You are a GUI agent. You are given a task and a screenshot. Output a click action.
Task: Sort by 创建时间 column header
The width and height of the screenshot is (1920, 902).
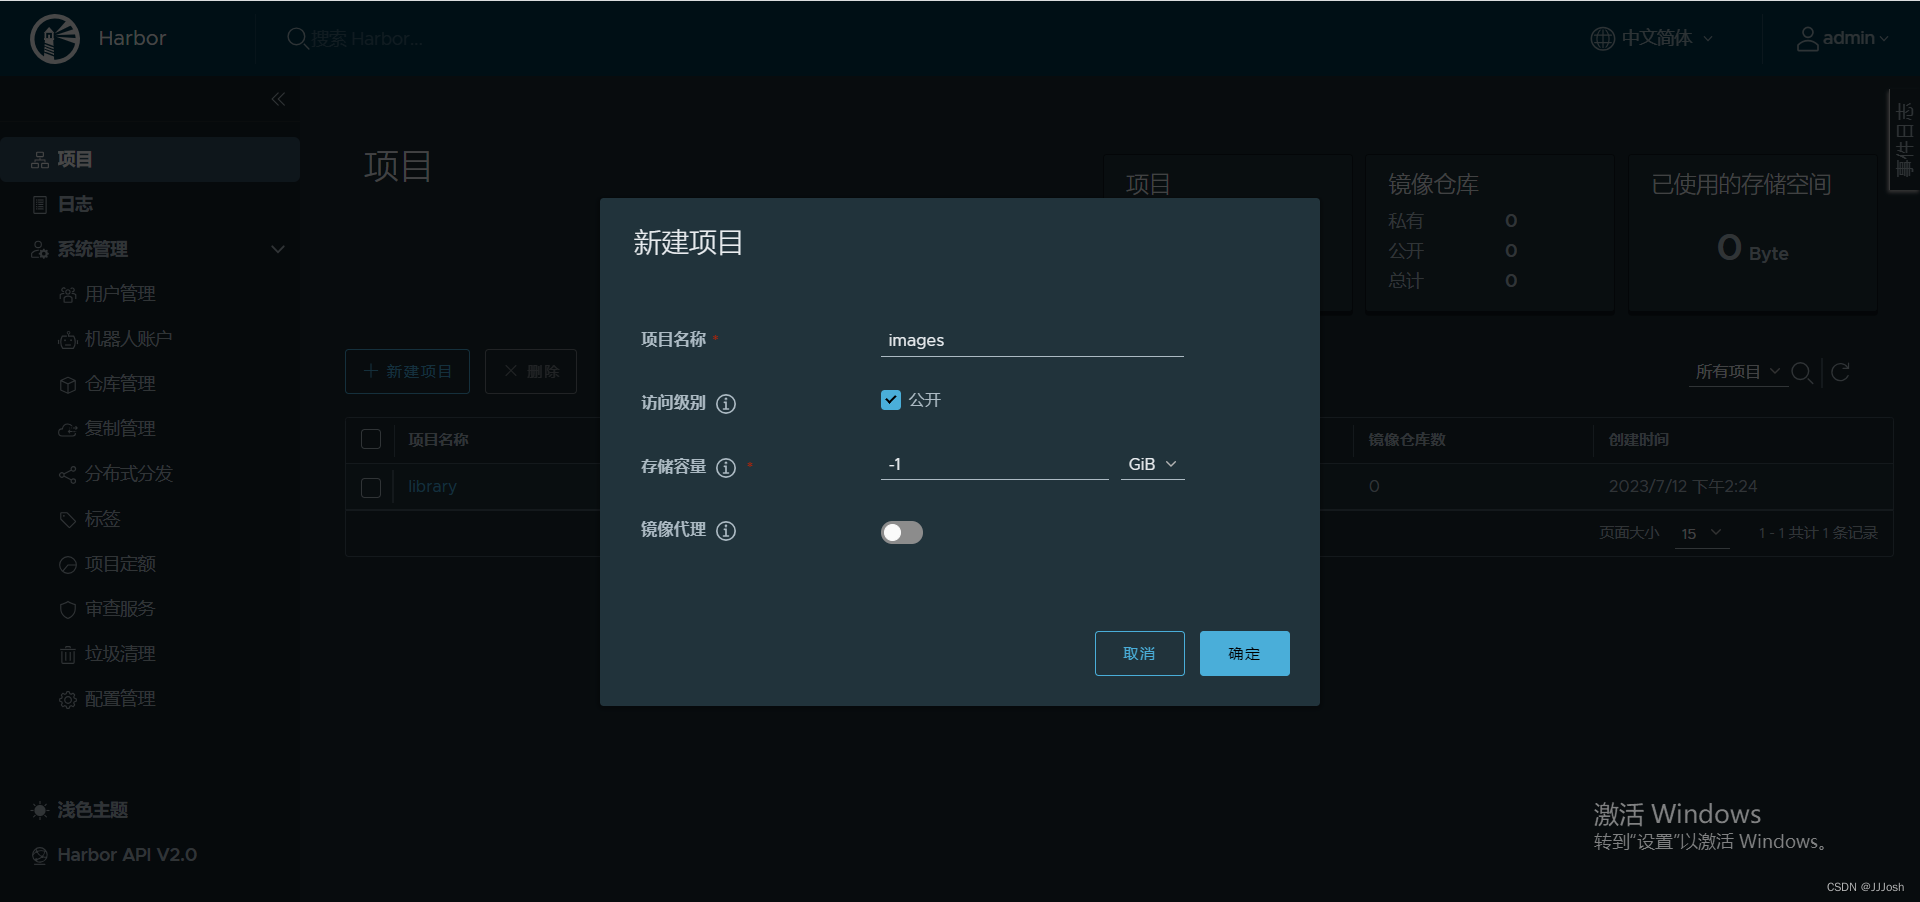point(1639,440)
